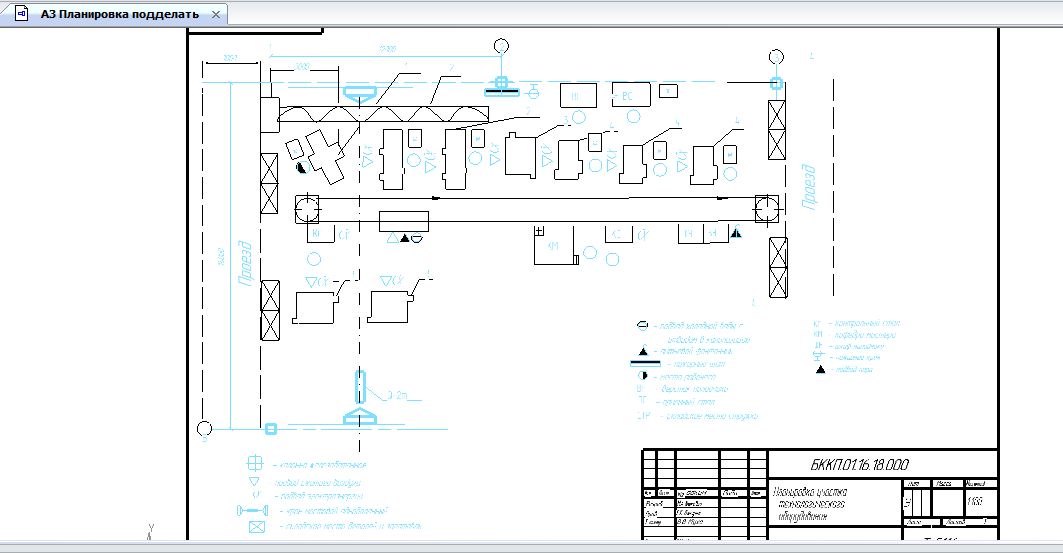Image resolution: width=1063 pixels, height=553 pixels.
Task: Click the title block code БККП.01.16 18.000
Action: pyautogui.click(x=859, y=465)
